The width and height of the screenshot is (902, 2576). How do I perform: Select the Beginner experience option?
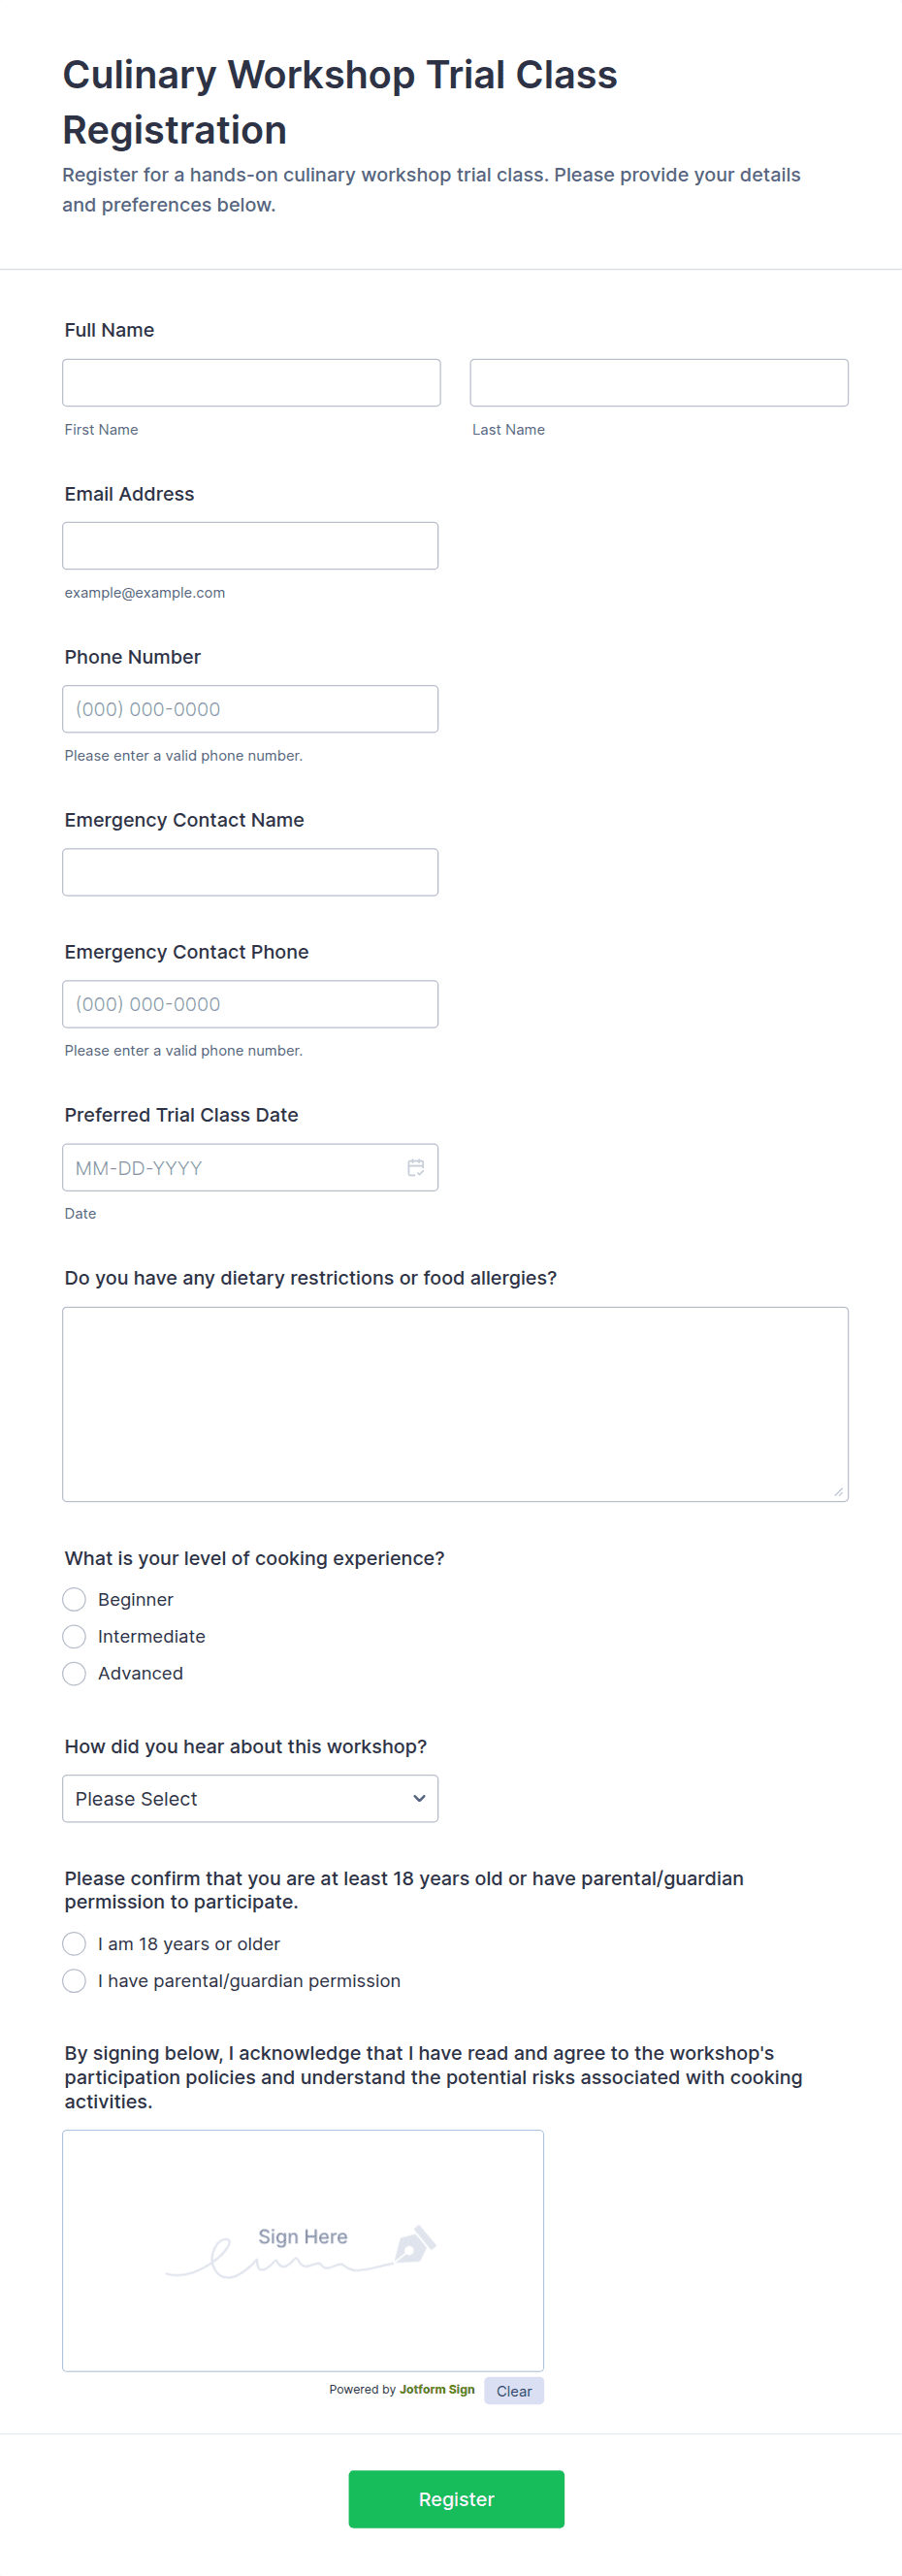pyautogui.click(x=75, y=1599)
